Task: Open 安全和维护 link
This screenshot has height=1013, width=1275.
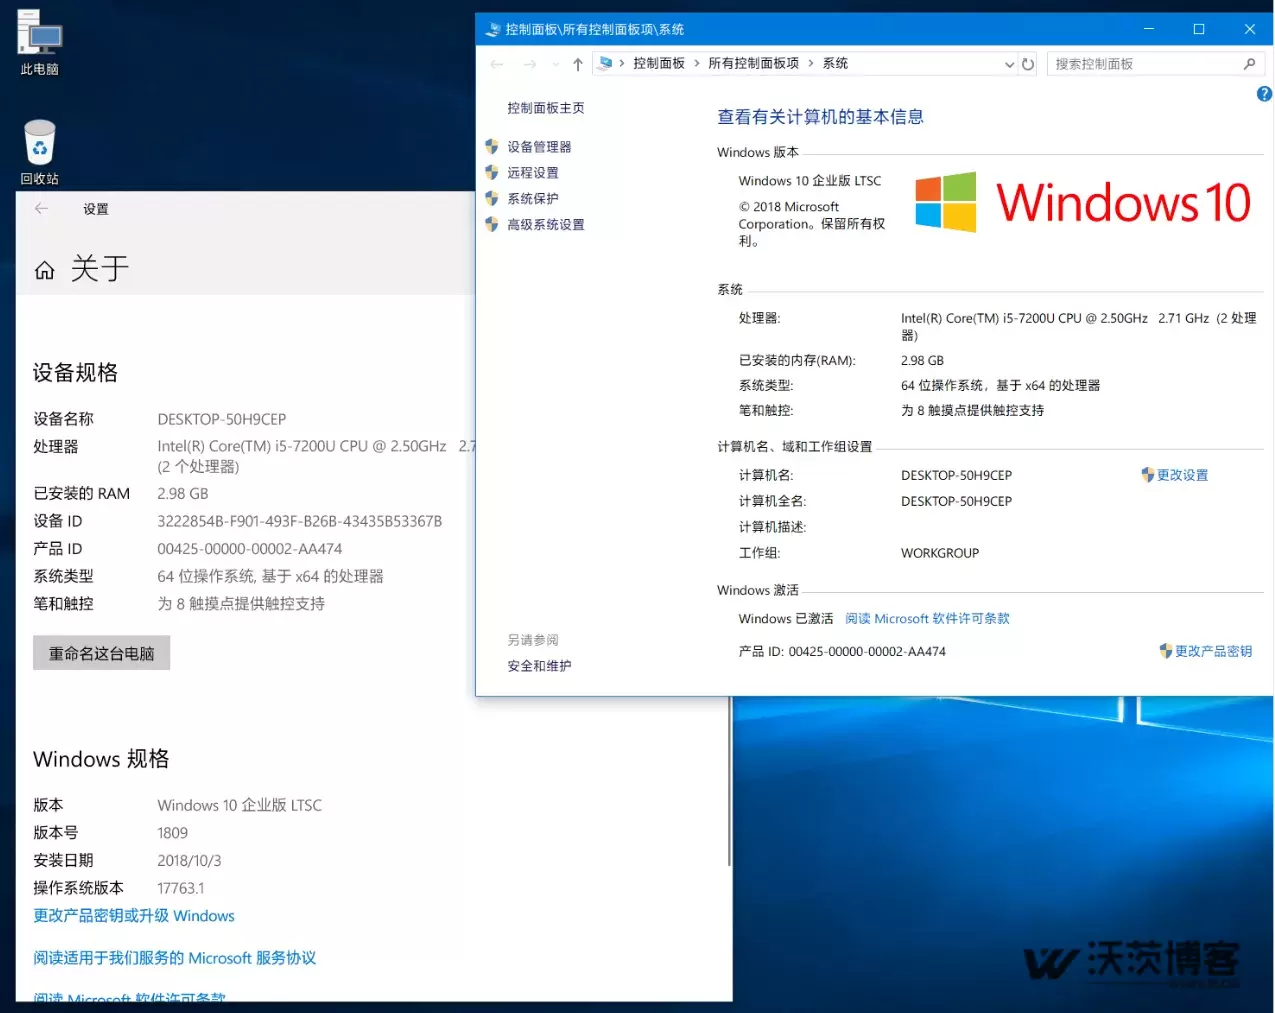Action: pyautogui.click(x=539, y=665)
